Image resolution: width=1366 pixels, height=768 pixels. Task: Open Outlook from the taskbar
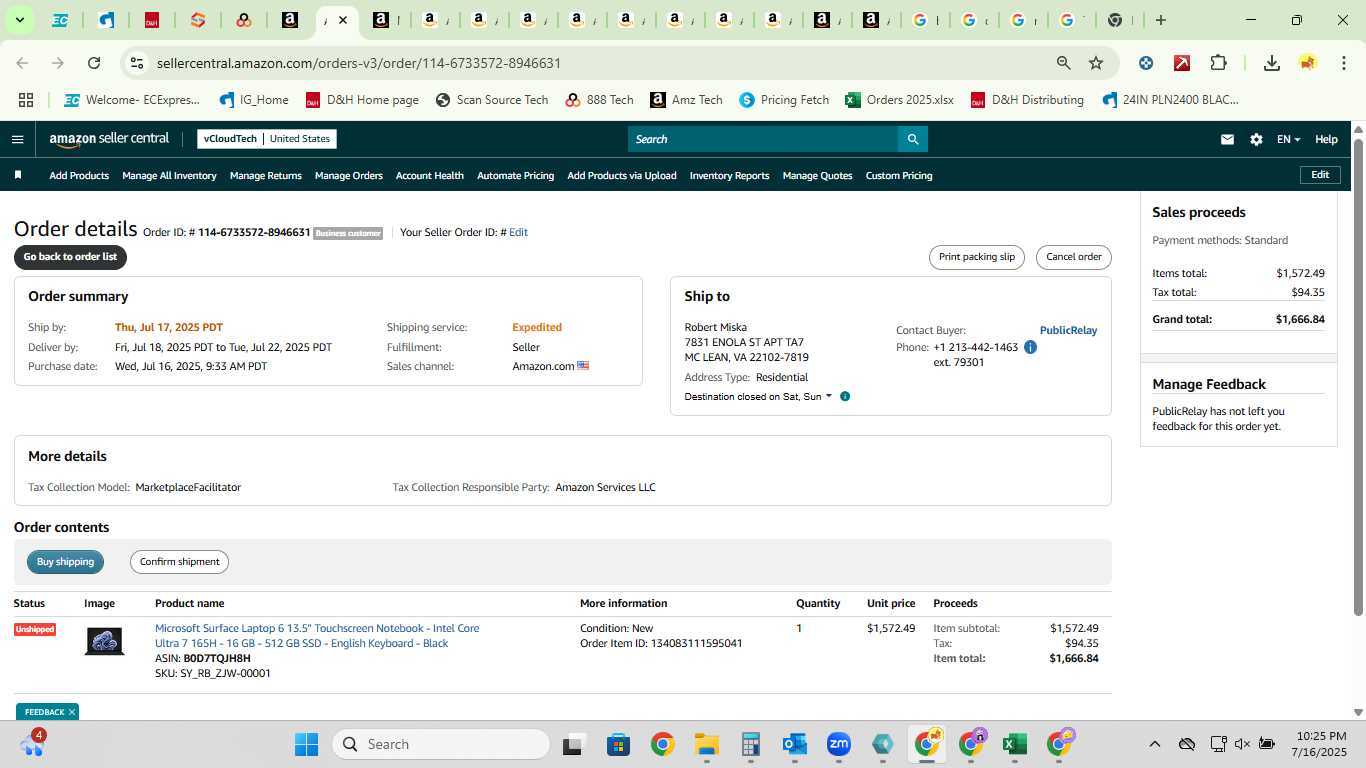coord(794,744)
